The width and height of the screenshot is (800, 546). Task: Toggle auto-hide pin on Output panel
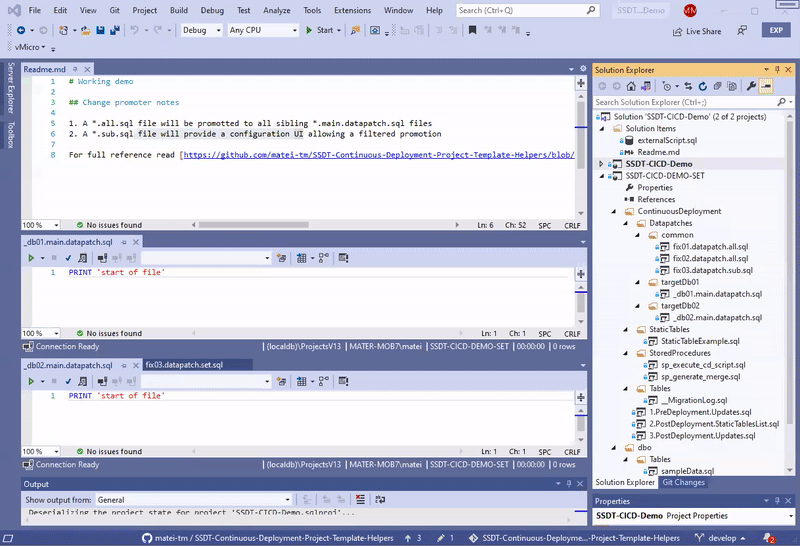coord(568,484)
